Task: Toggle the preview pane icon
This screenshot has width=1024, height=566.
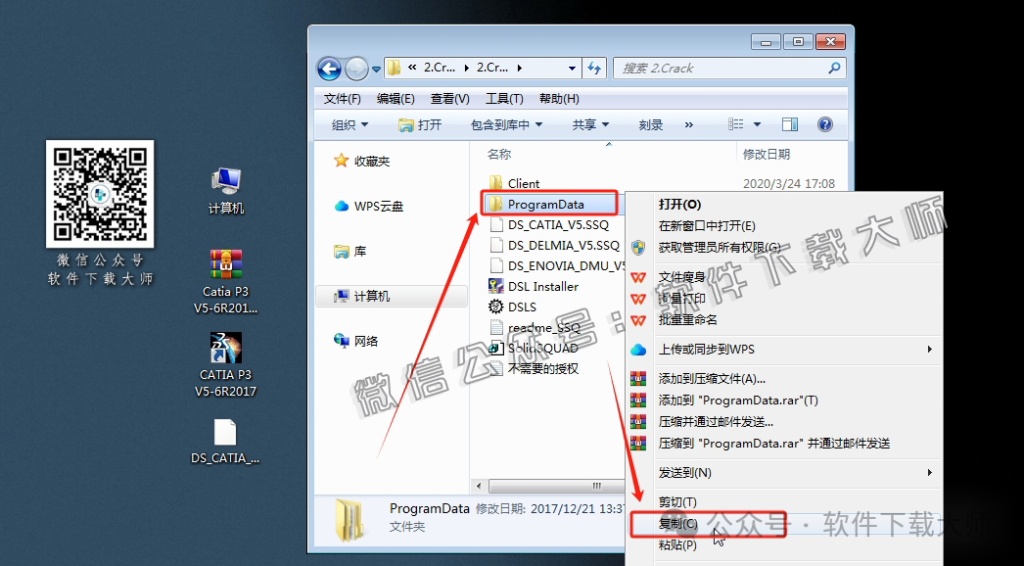Action: point(790,124)
